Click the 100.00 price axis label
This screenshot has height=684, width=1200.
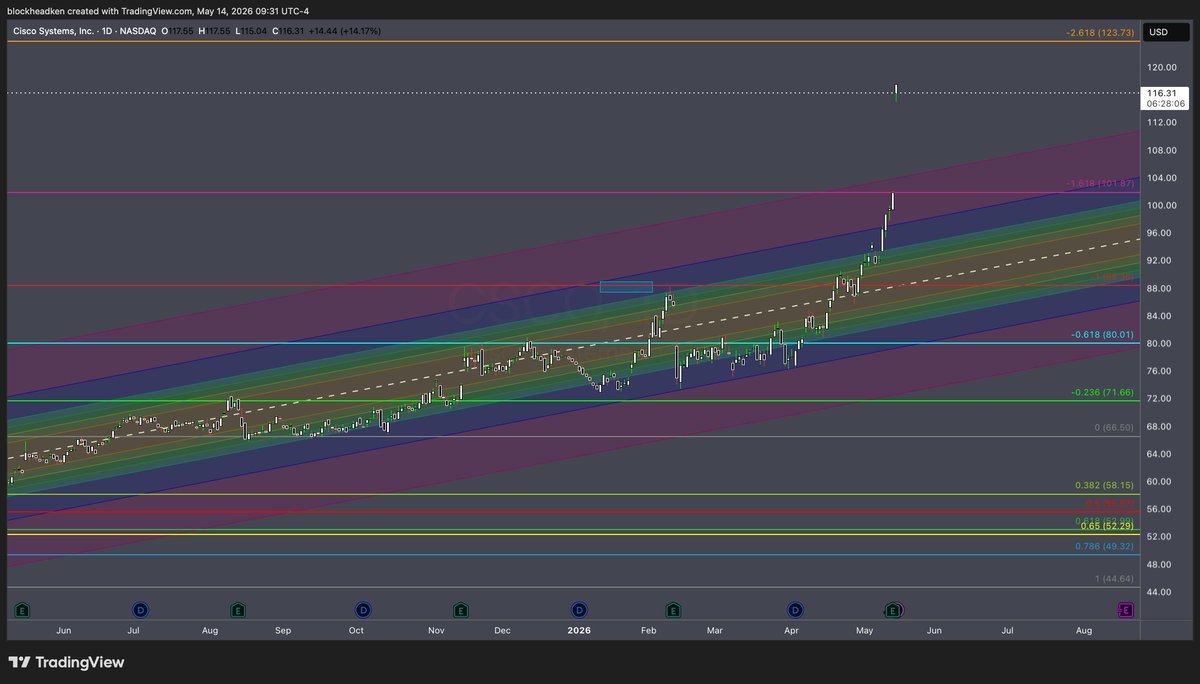click(x=1162, y=206)
